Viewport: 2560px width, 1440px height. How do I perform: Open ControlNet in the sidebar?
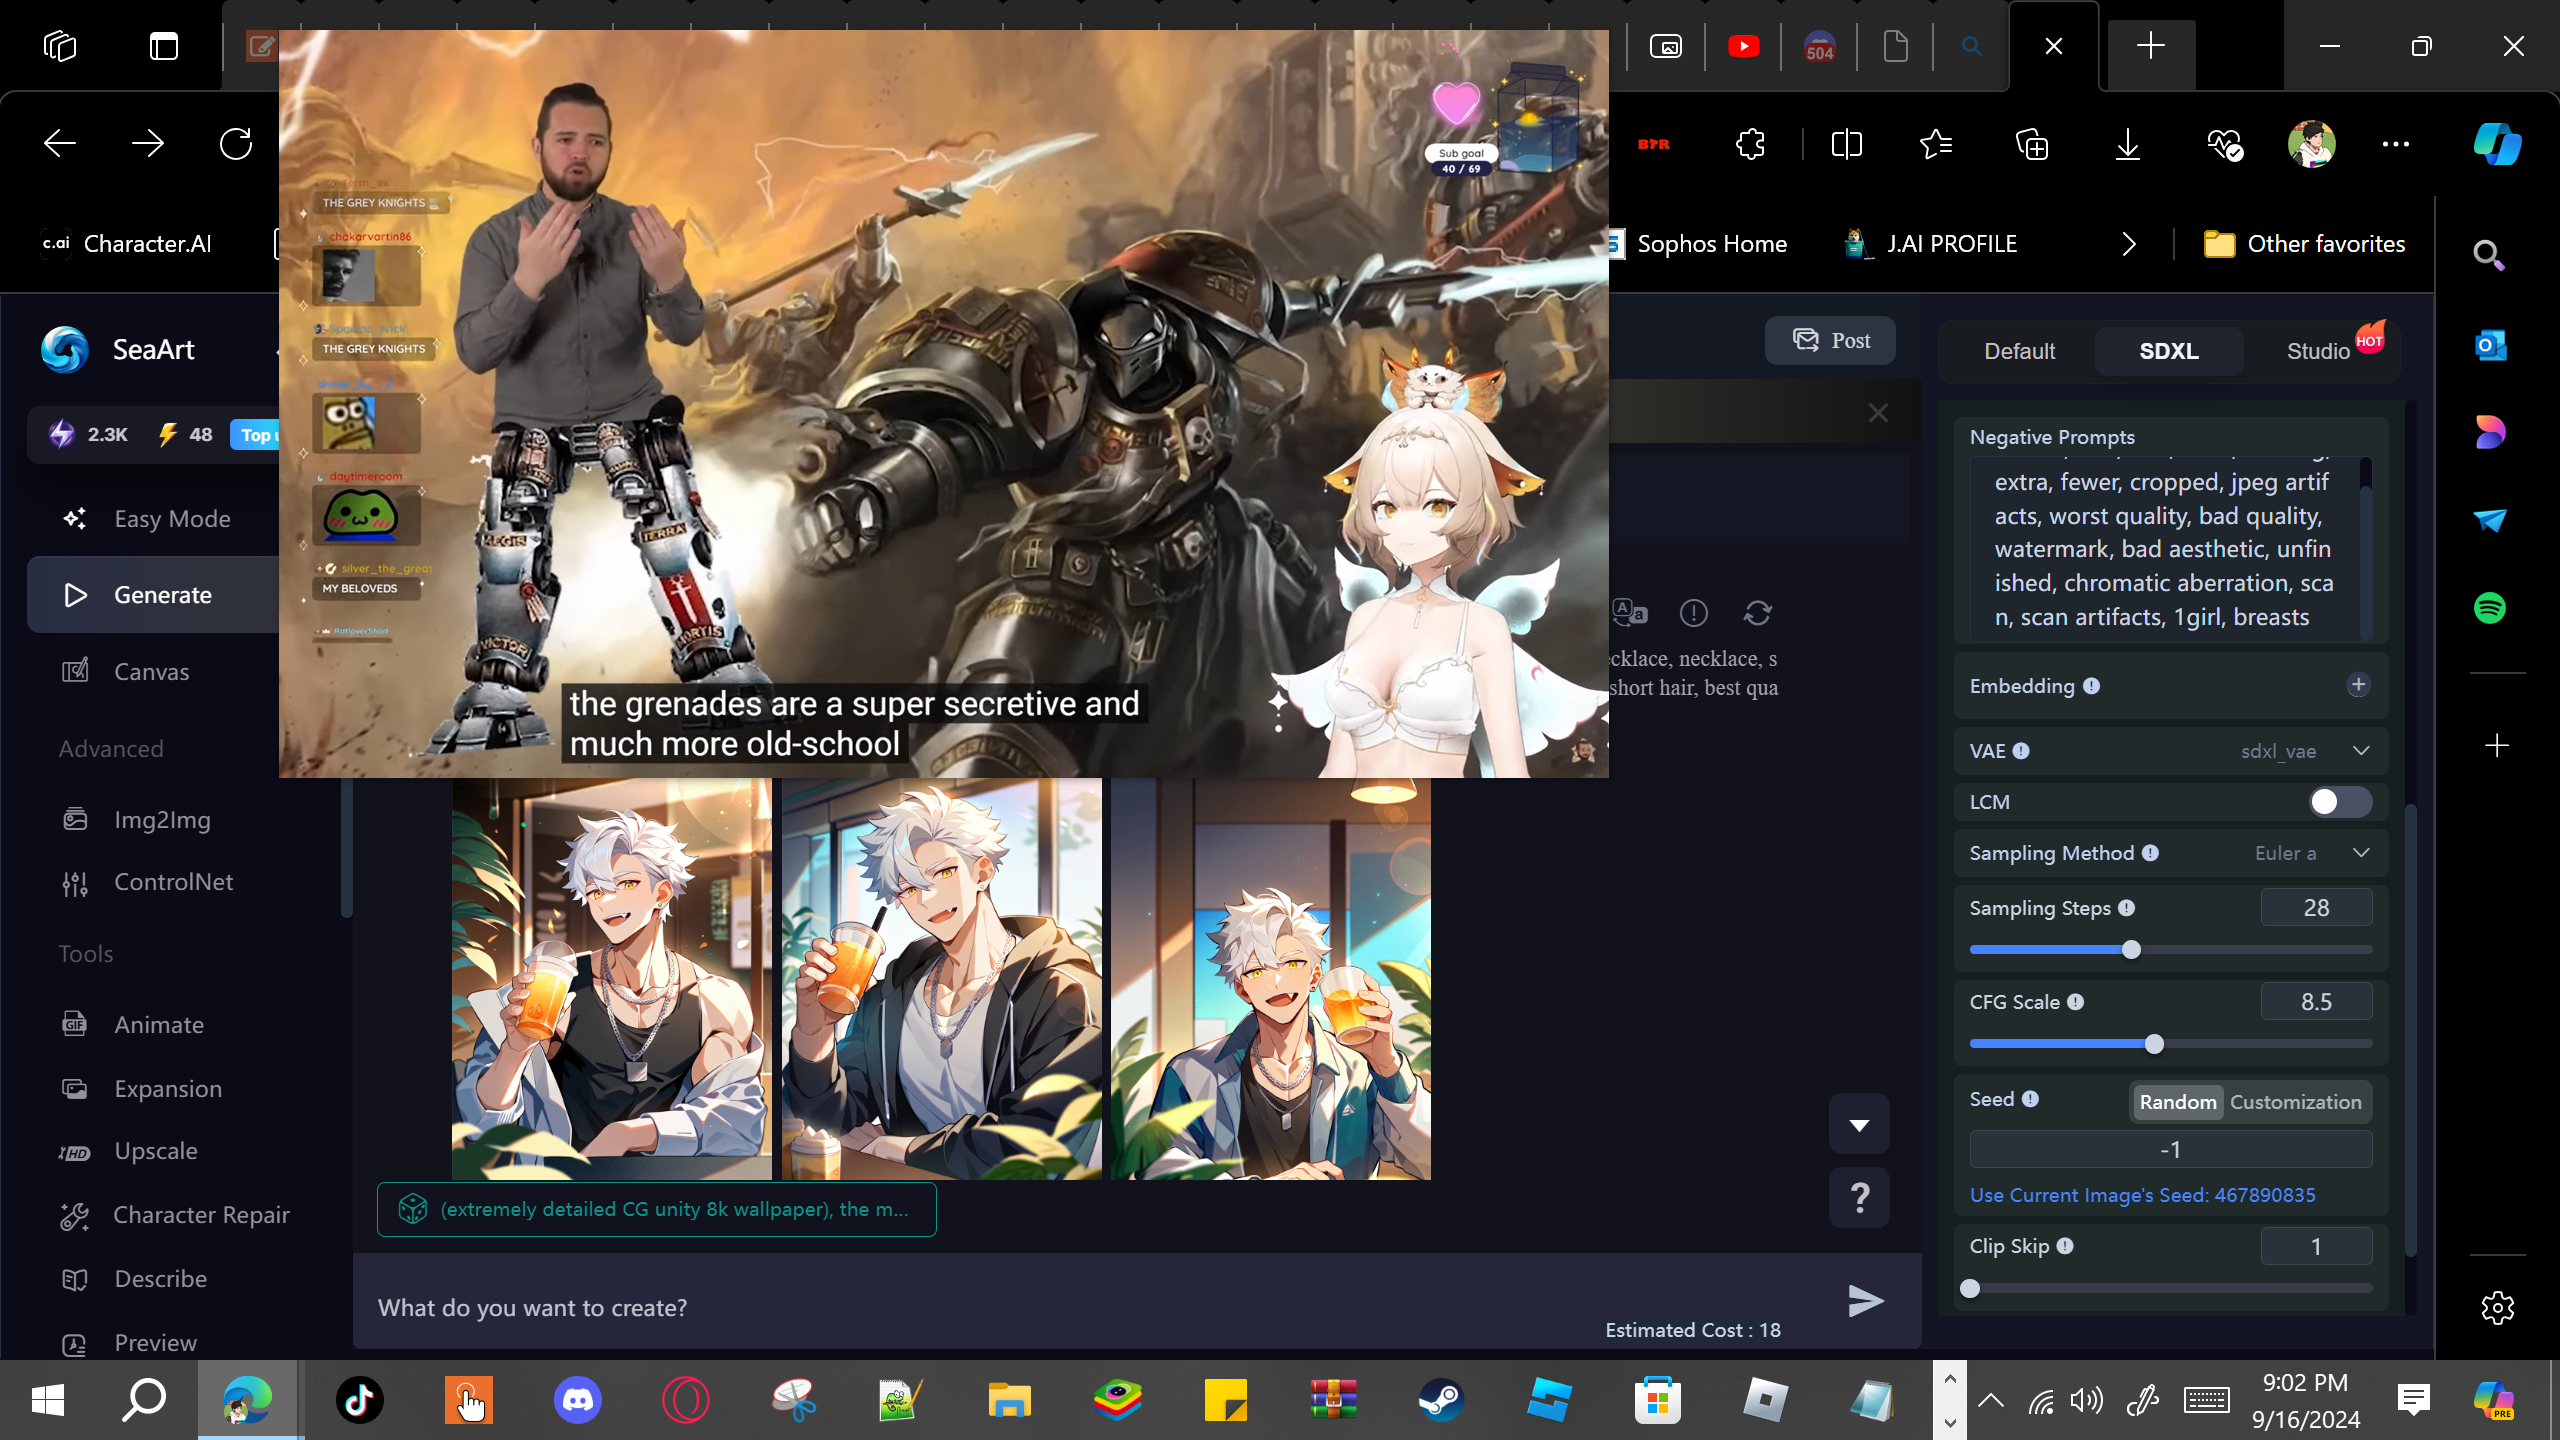(173, 882)
